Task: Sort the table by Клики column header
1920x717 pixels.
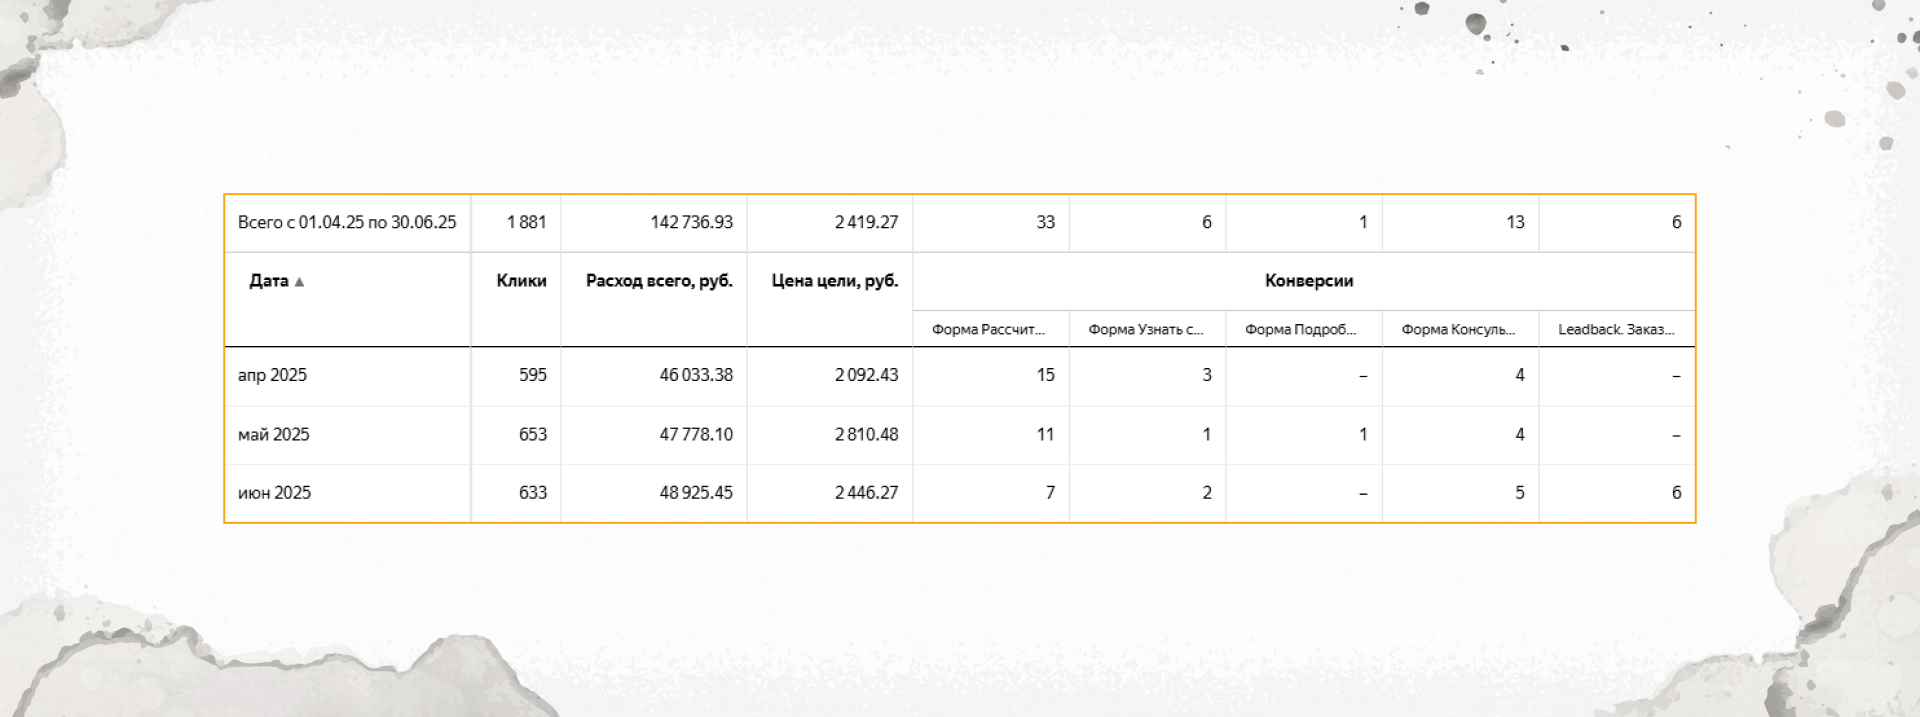Action: pyautogui.click(x=521, y=281)
